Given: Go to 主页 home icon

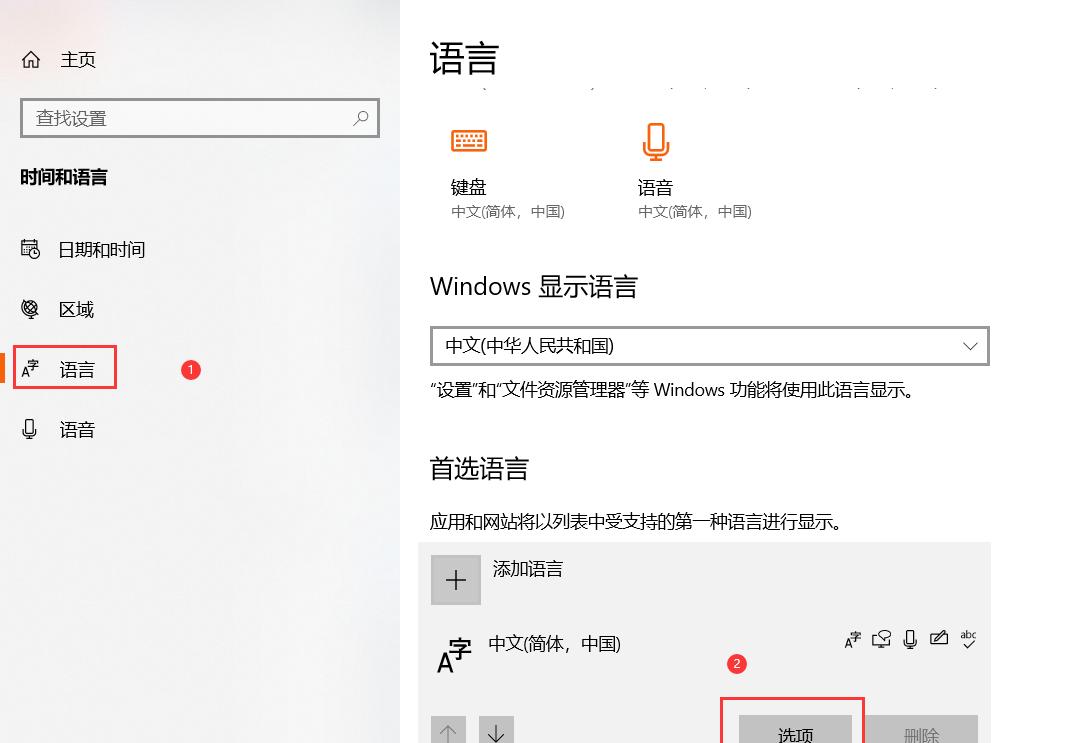Looking at the screenshot, I should pos(31,60).
